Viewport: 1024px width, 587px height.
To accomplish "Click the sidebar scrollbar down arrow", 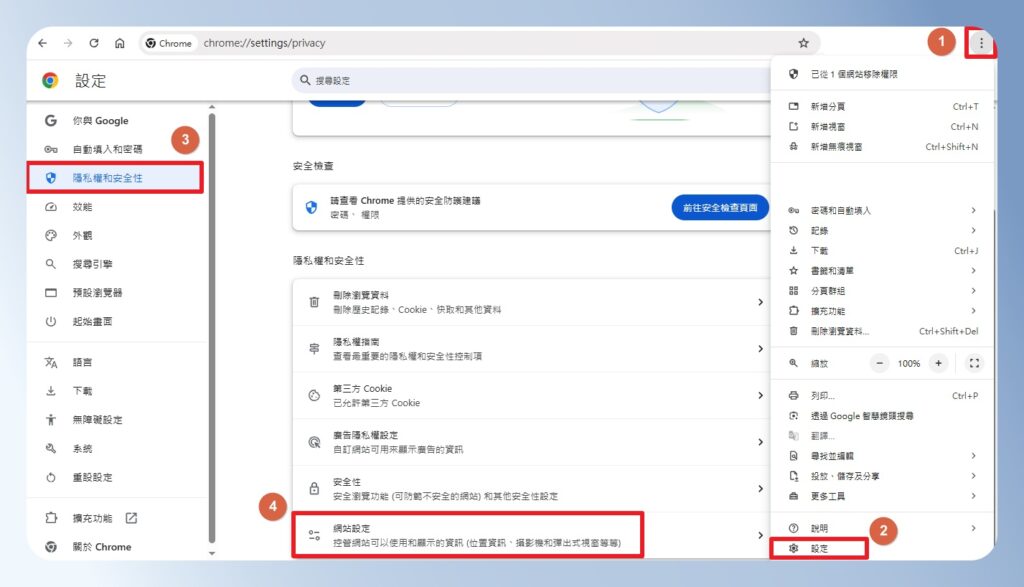I will click(212, 553).
